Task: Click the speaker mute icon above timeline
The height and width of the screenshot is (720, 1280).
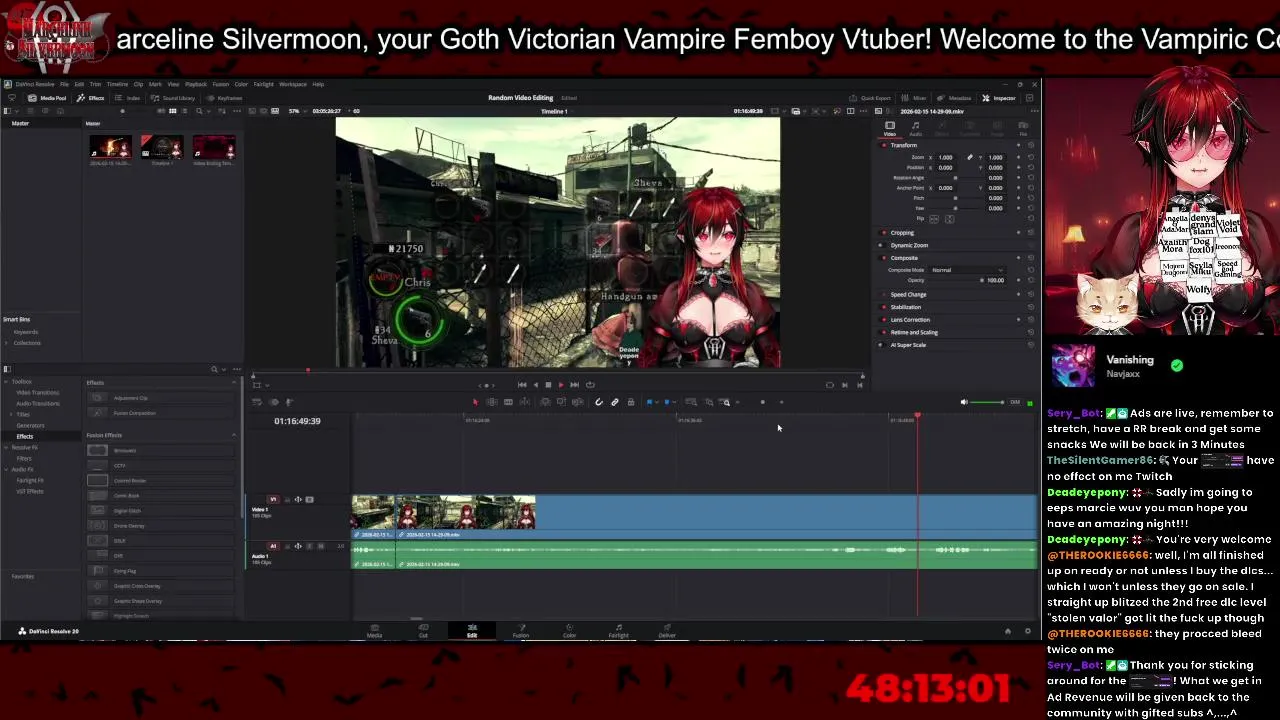Action: pos(964,402)
